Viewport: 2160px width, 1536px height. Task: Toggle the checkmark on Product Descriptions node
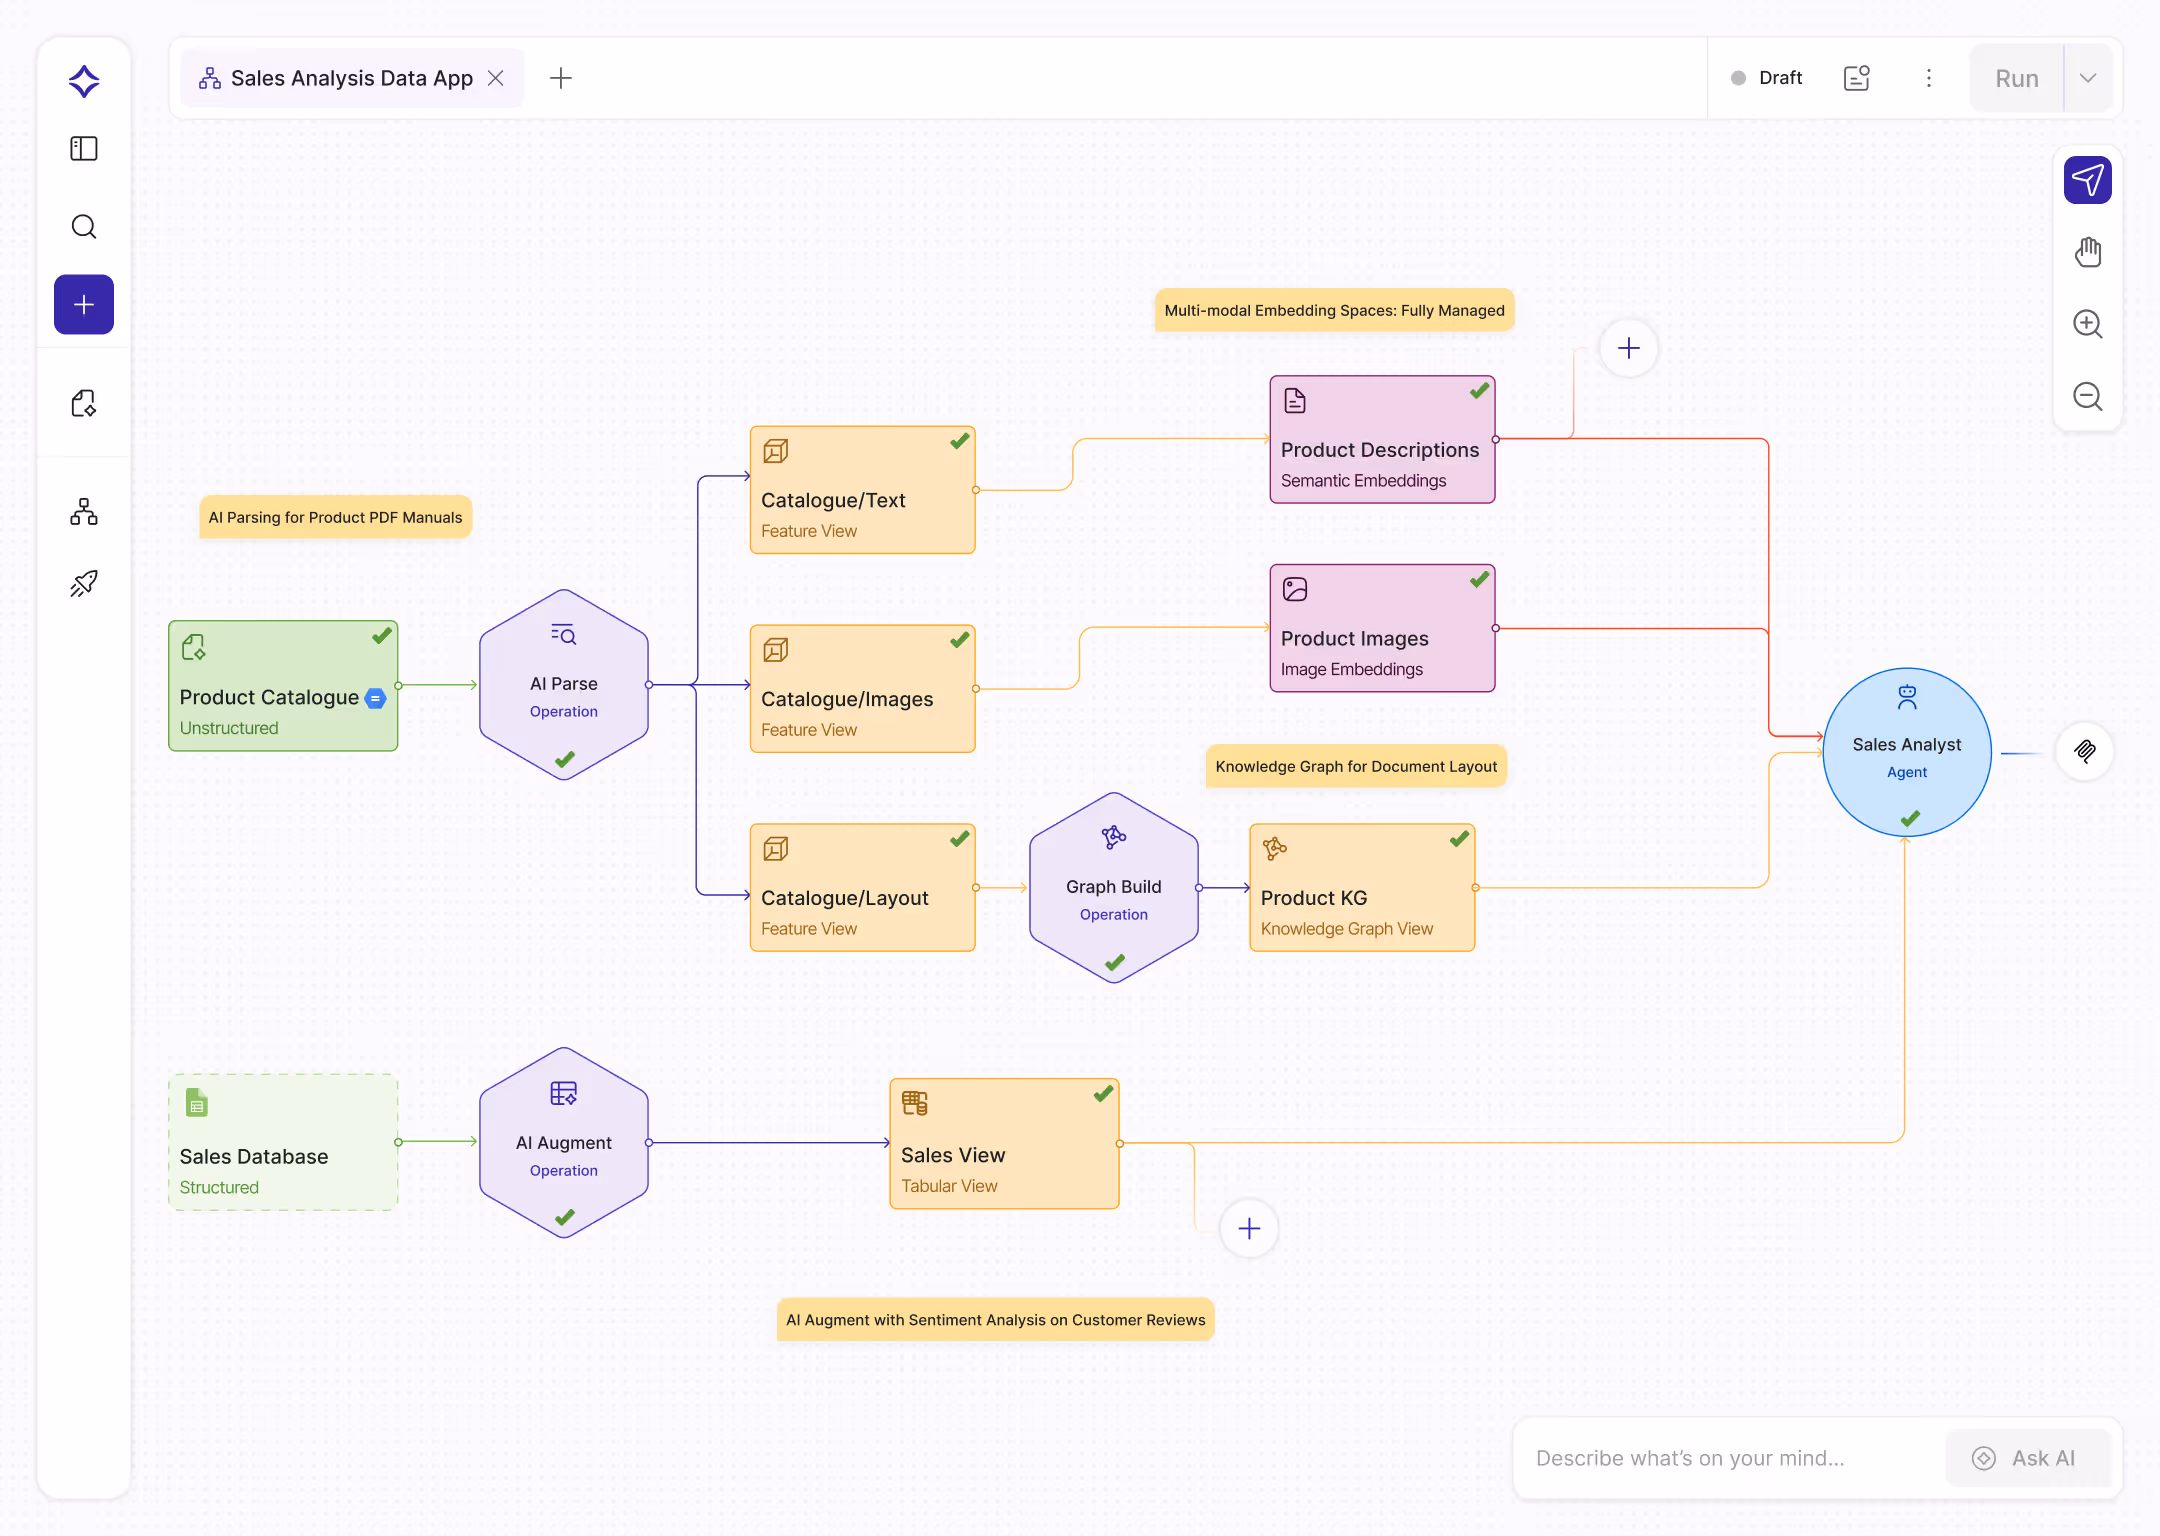1480,391
